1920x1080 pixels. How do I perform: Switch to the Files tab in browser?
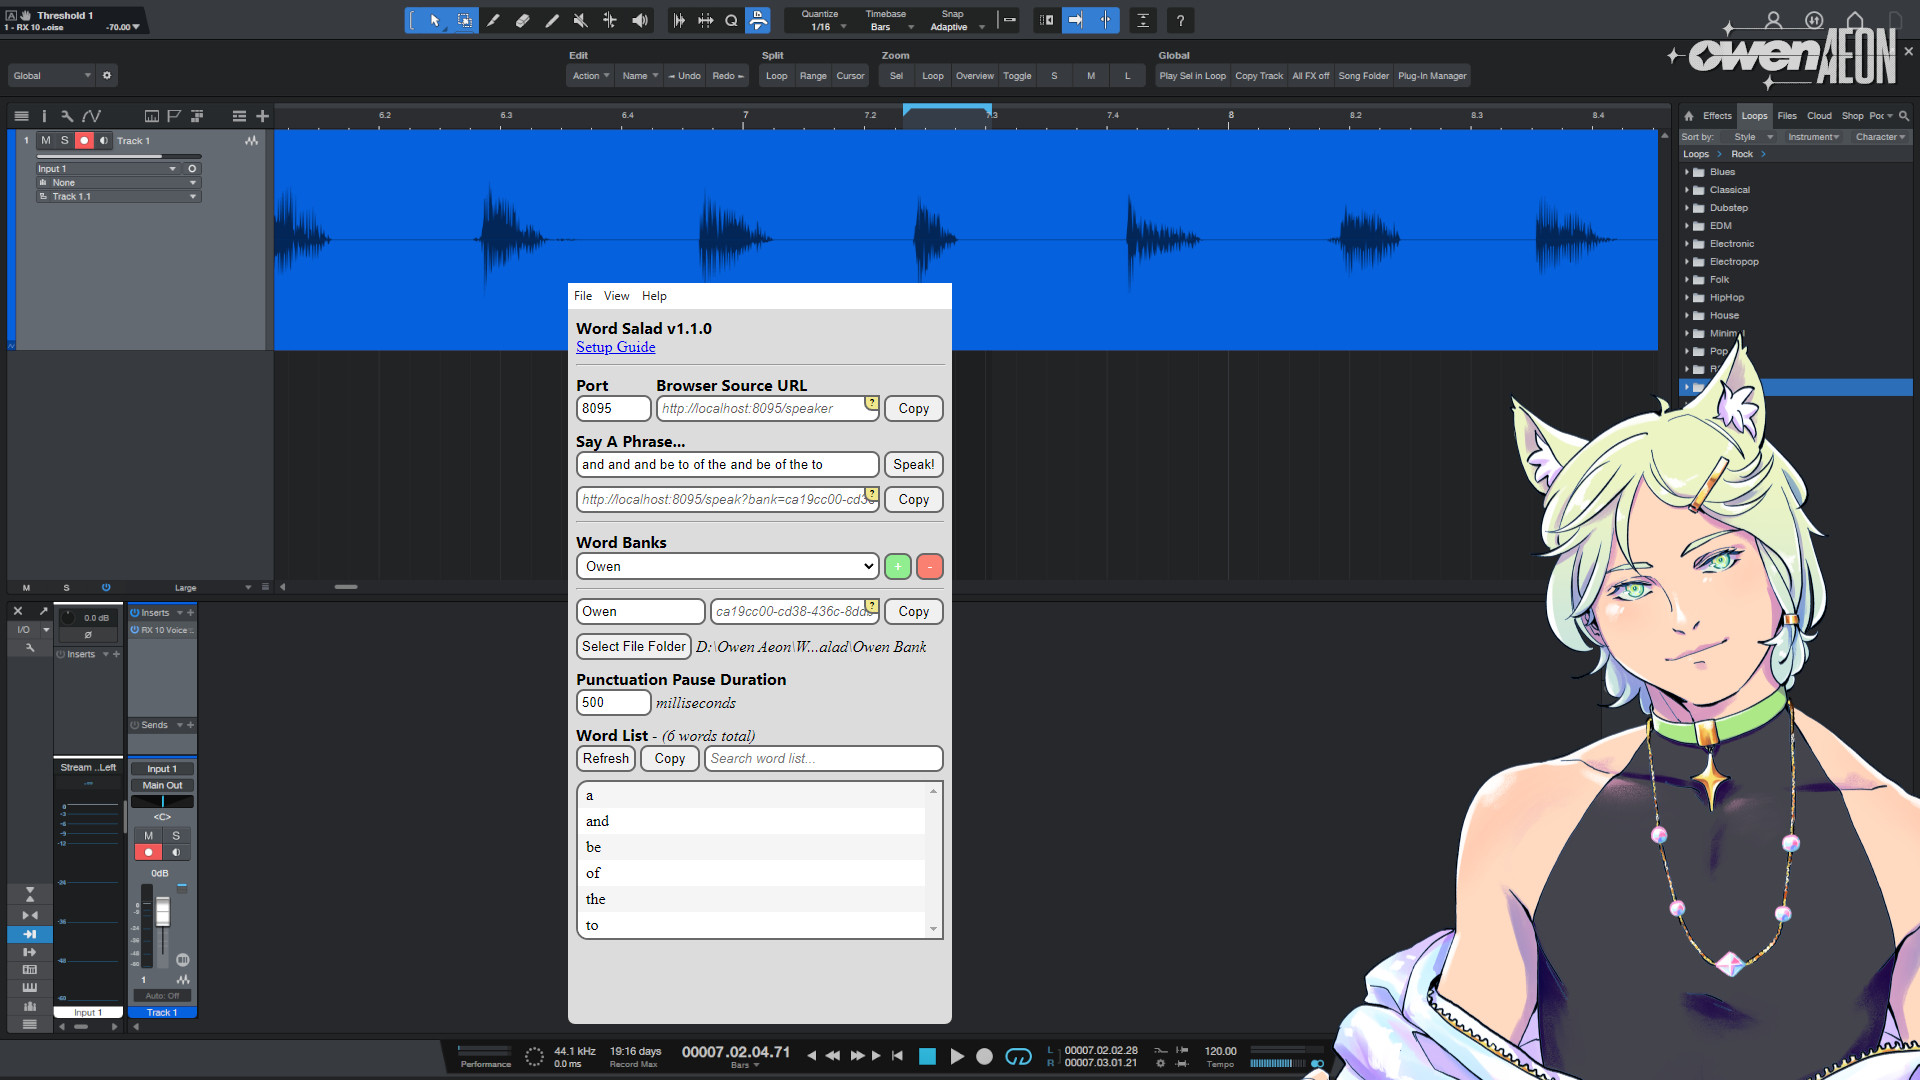point(1787,116)
